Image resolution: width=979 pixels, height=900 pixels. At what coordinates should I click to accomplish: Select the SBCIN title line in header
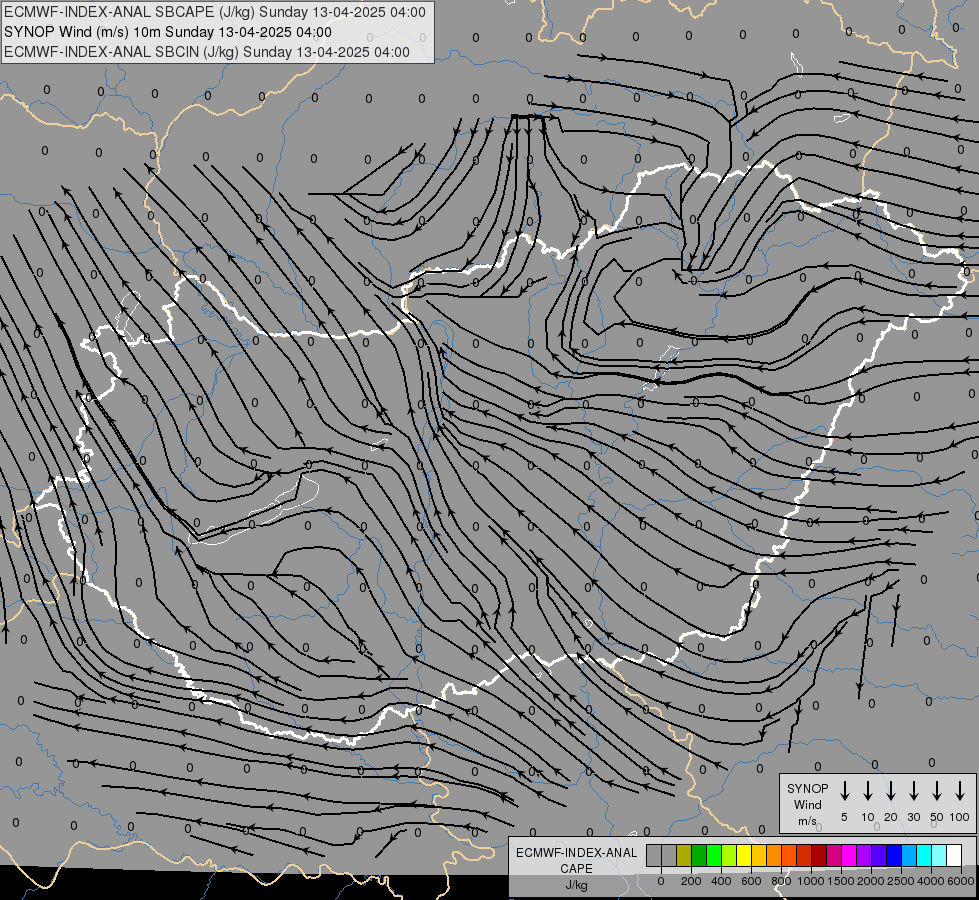tap(207, 52)
